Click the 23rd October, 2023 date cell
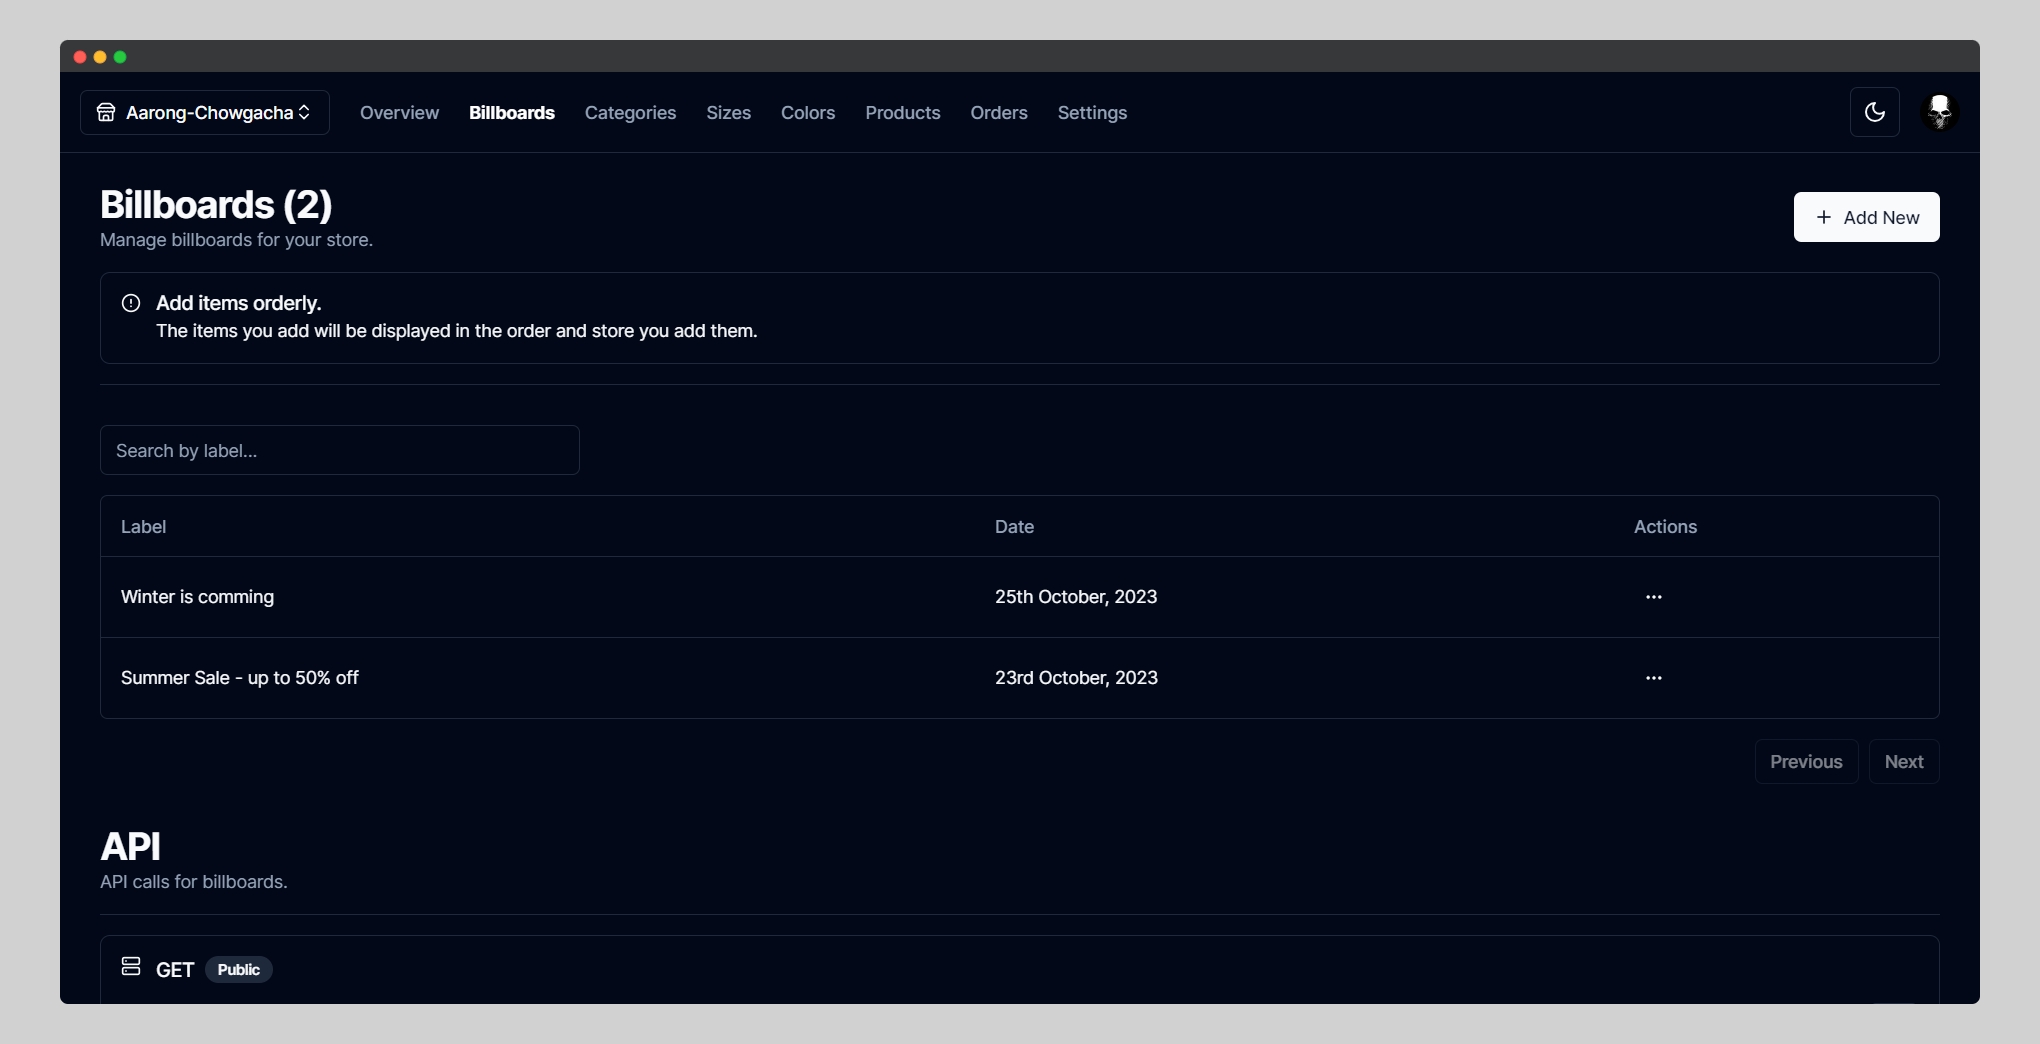Screen dimensions: 2040x1044 tap(1076, 678)
